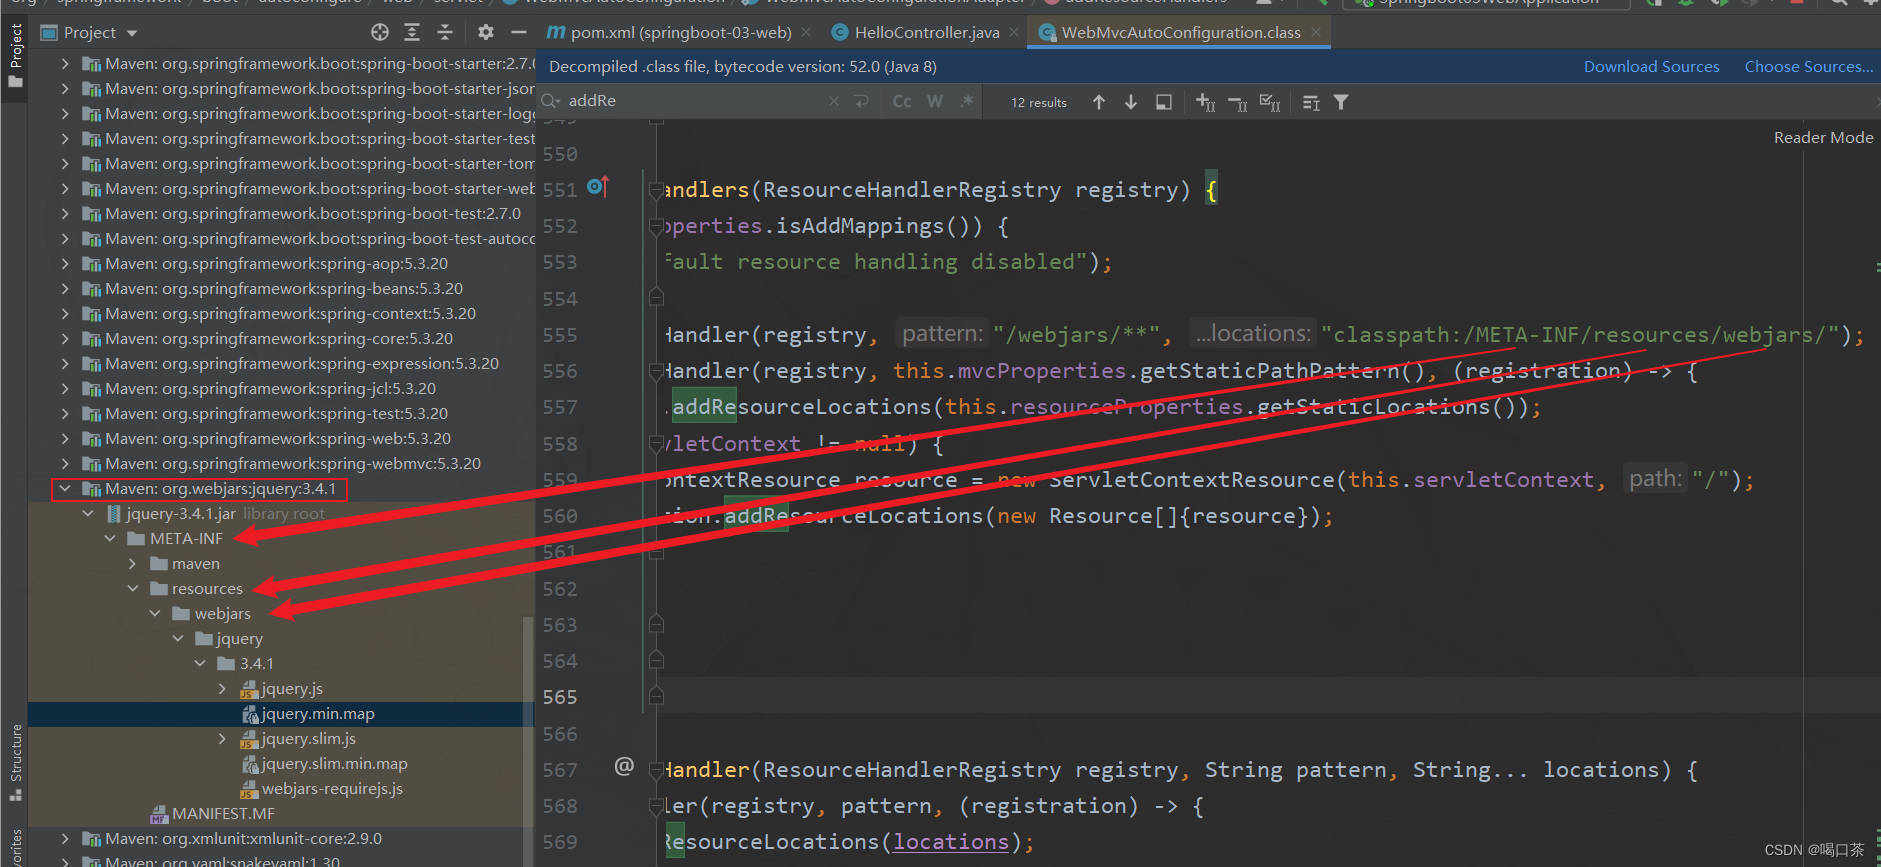Close the pom.xml tab
The width and height of the screenshot is (1881, 867).
(807, 32)
